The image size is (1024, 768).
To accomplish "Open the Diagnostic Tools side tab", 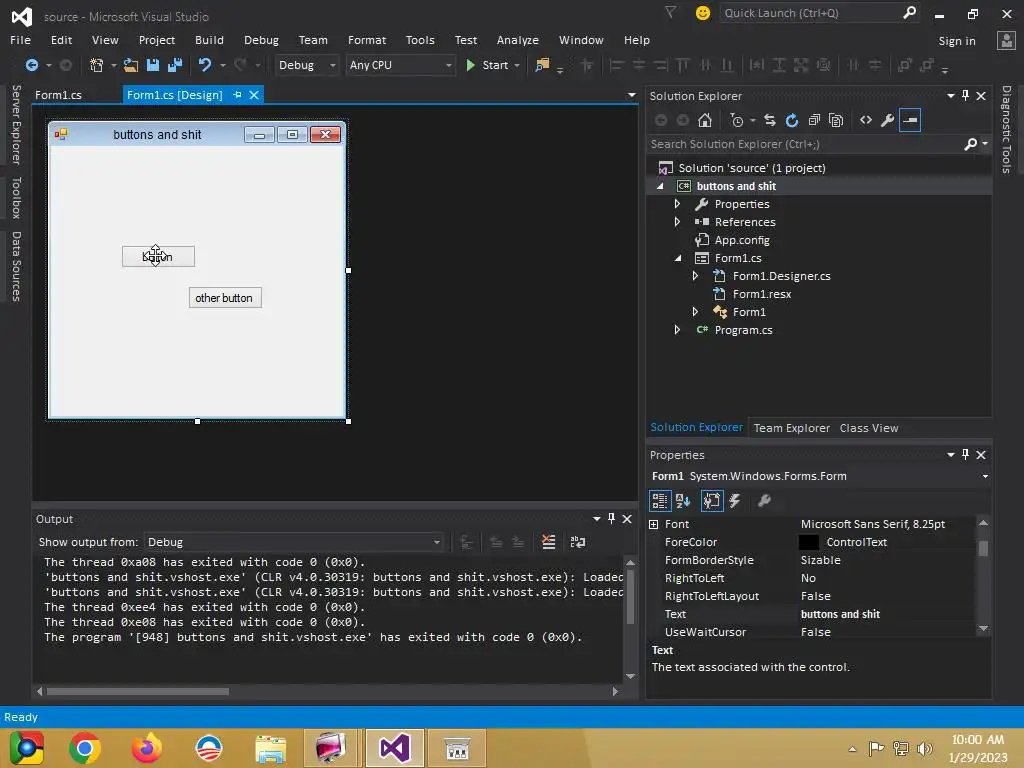I will [1006, 129].
